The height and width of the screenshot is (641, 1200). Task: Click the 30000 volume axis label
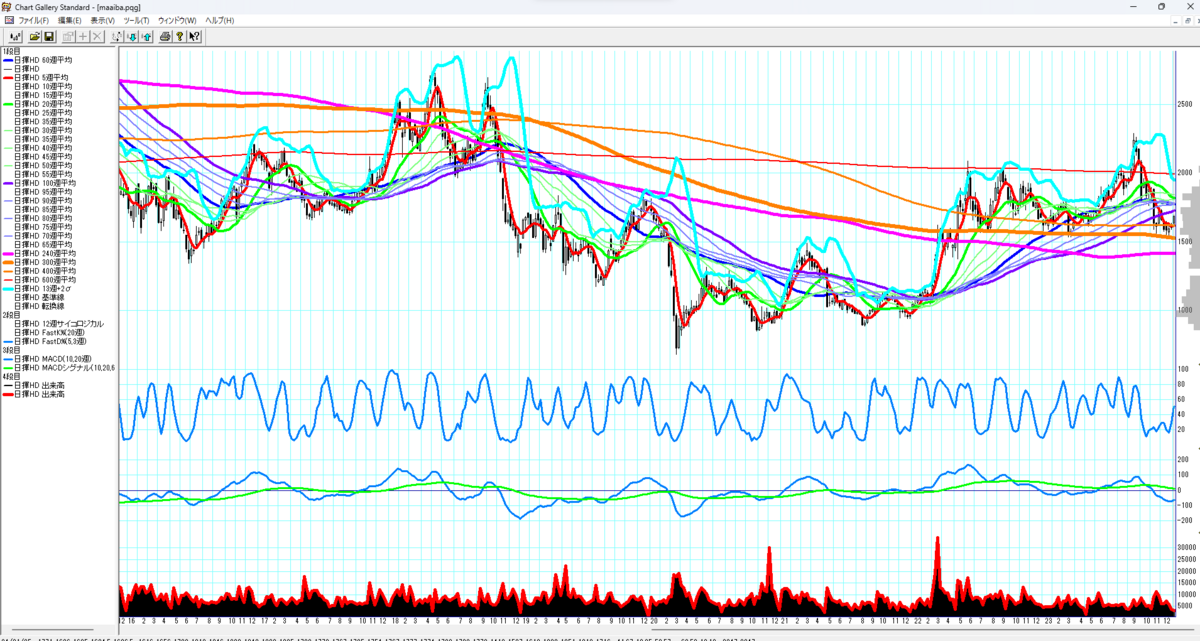pyautogui.click(x=1187, y=547)
